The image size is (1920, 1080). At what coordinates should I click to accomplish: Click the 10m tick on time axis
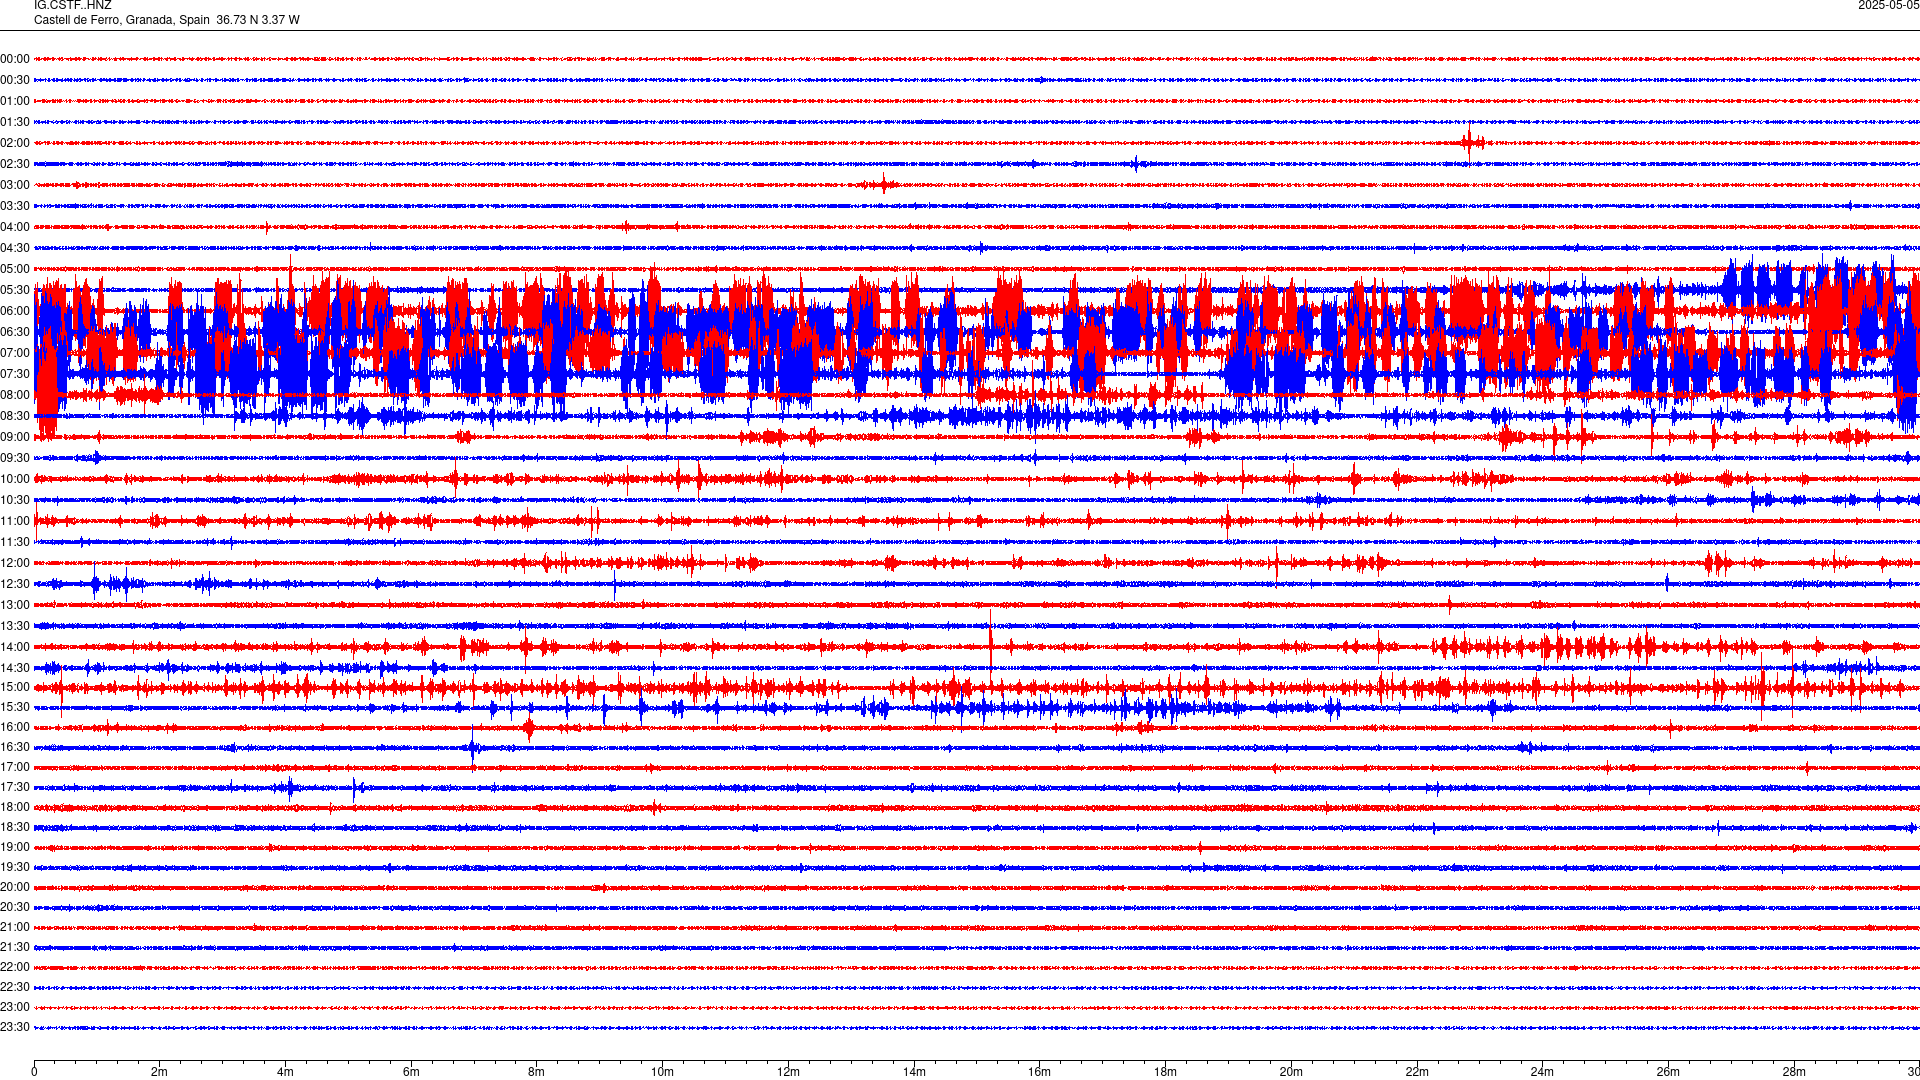(x=663, y=1072)
